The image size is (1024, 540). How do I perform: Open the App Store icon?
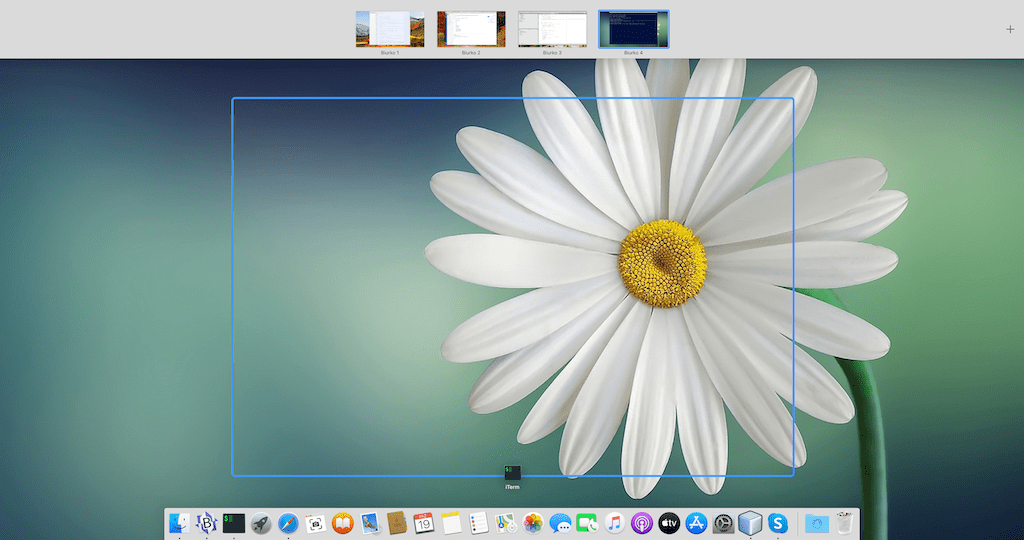pos(697,523)
